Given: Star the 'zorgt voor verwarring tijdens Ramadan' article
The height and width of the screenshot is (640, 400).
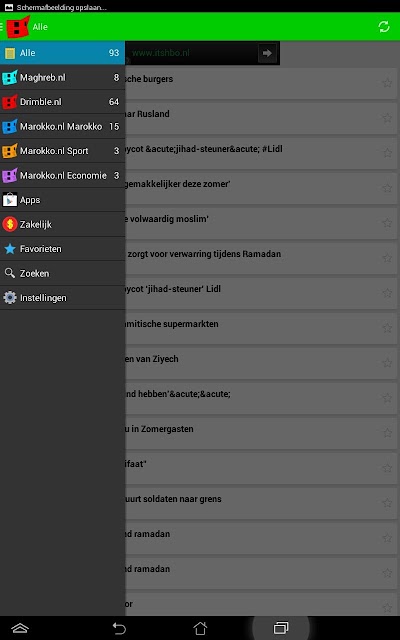Looking at the screenshot, I should coord(387,258).
